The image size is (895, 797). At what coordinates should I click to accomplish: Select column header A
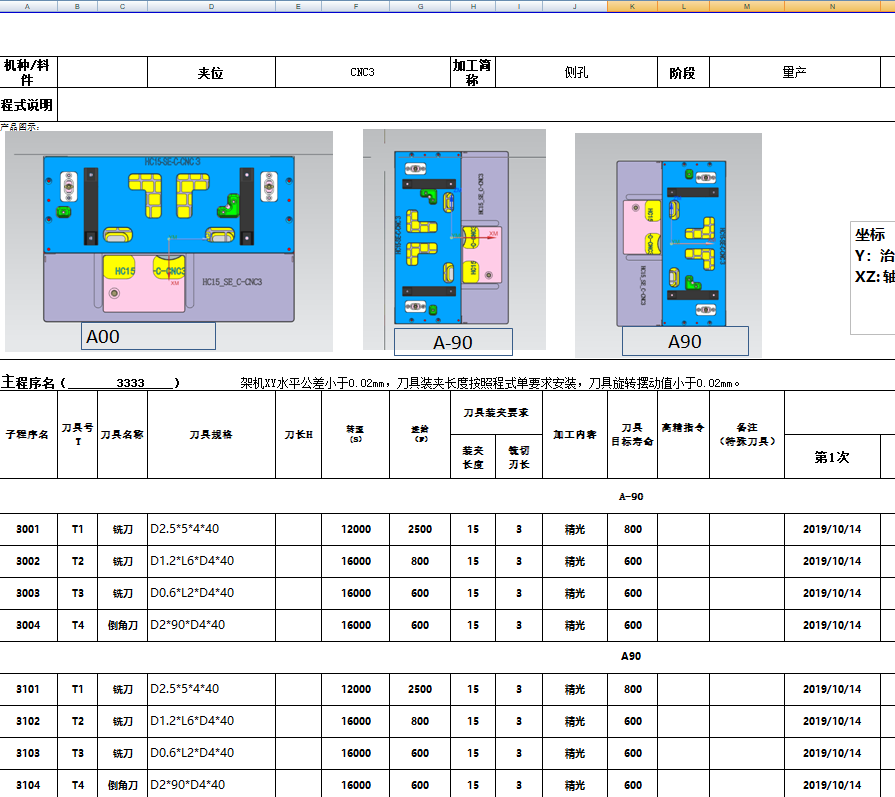coord(30,6)
